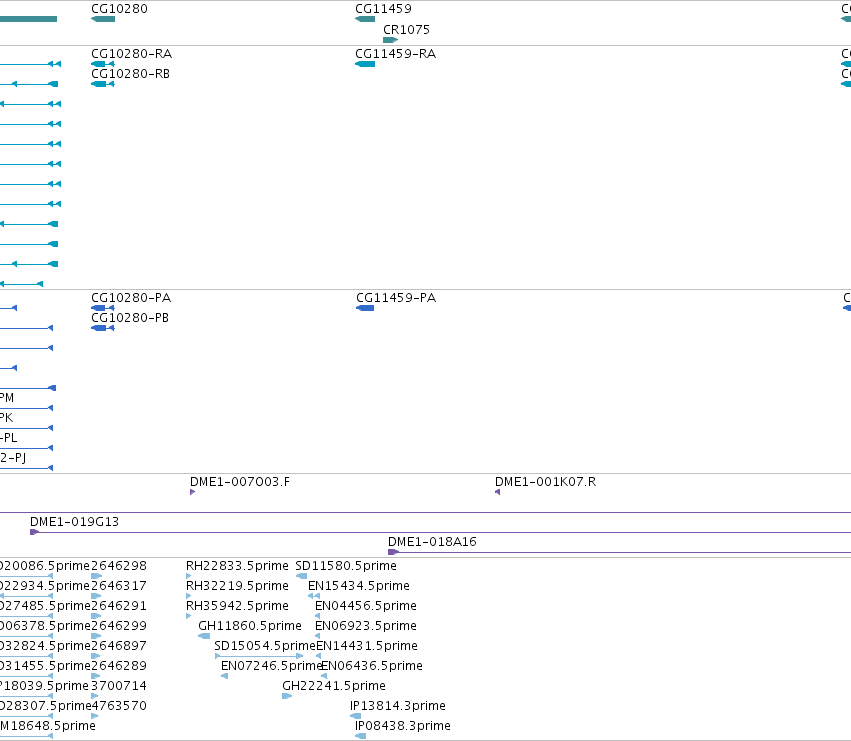Screen dimensions: 851x741
Task: Click the CG10280-PB protein glyph
Action: (x=103, y=328)
